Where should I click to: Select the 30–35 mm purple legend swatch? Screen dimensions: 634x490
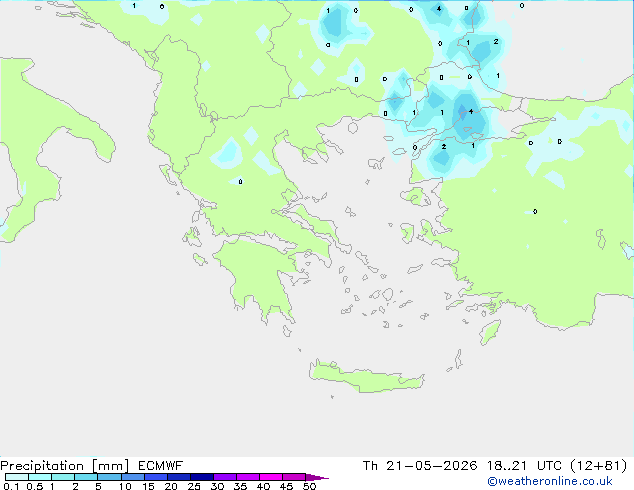[x=225, y=477]
